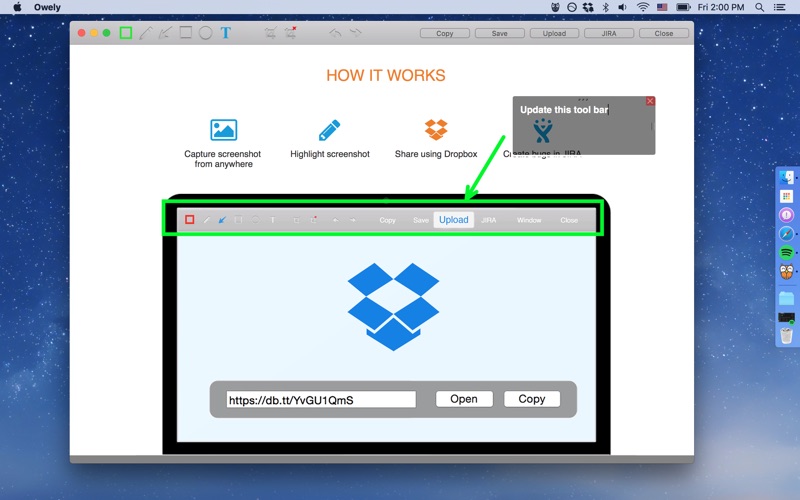The image size is (800, 500).
Task: Open the Wi-Fi status menu
Action: click(x=643, y=7)
